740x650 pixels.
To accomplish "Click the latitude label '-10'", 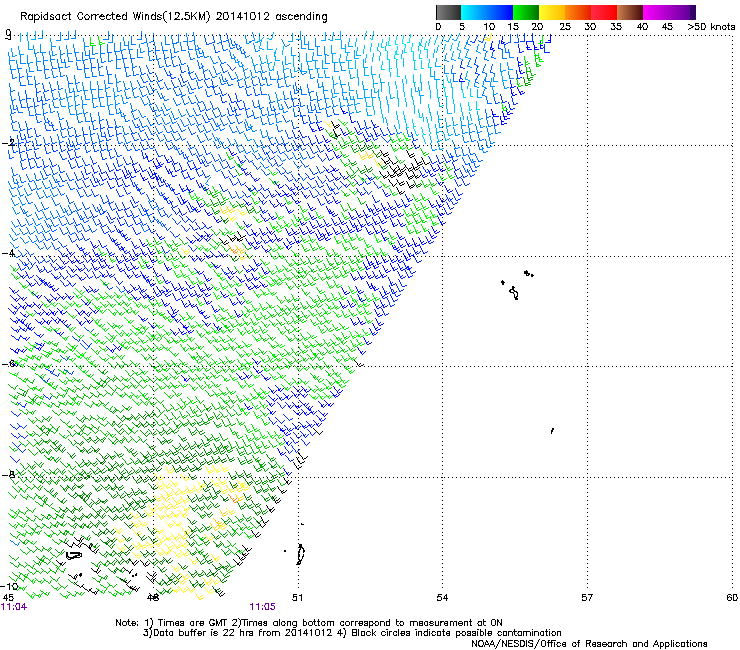I will tap(9, 586).
